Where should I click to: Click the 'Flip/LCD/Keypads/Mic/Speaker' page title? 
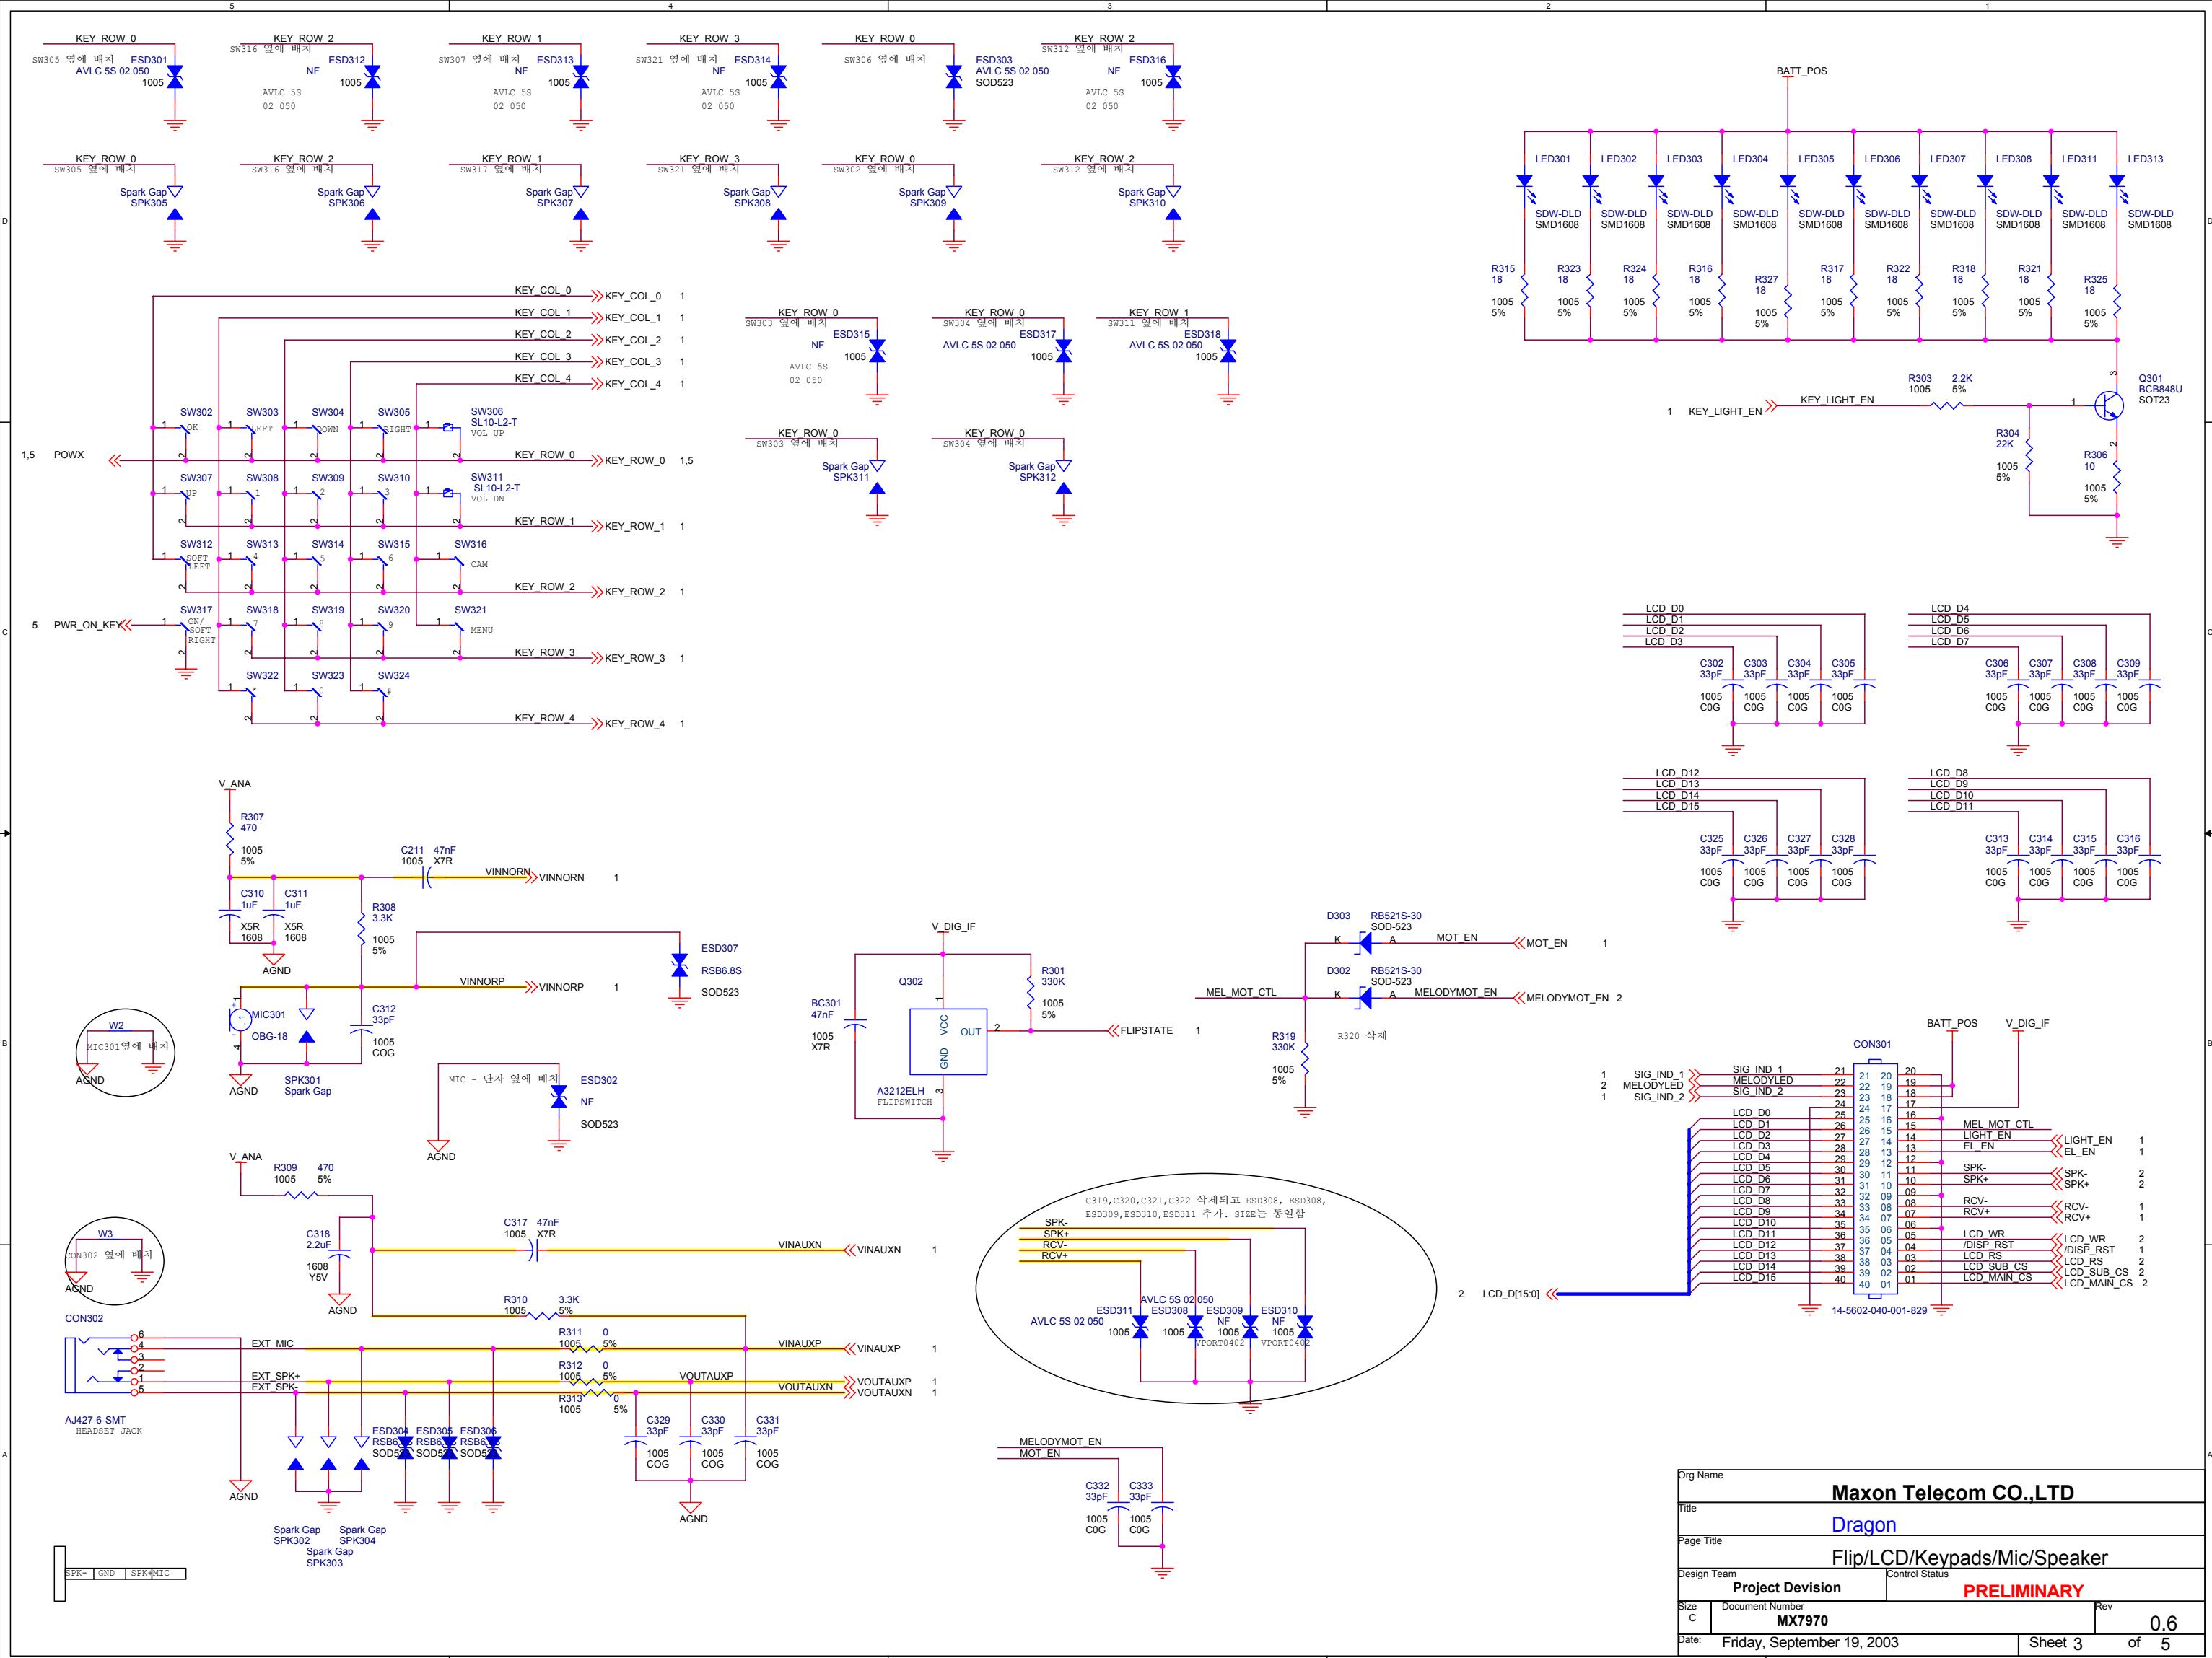click(x=1969, y=1558)
